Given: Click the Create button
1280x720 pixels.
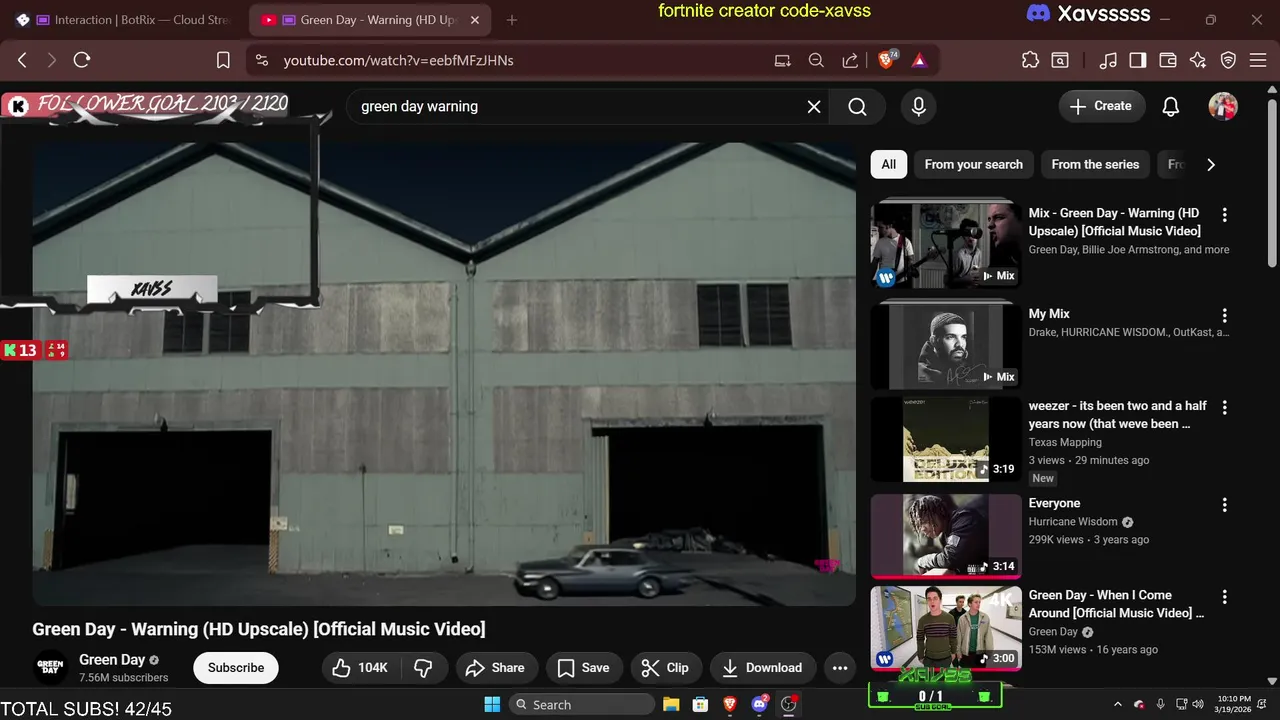Looking at the screenshot, I should [x=1102, y=106].
